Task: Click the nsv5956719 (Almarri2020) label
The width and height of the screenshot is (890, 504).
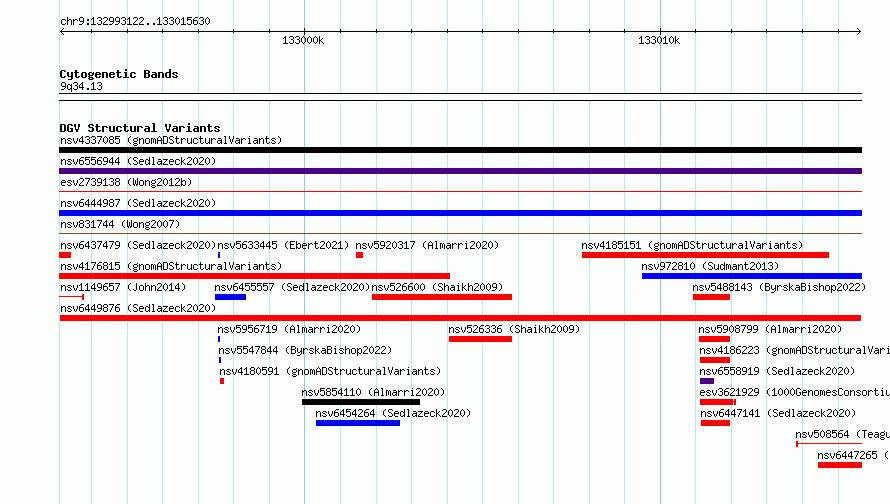Action: tap(289, 329)
